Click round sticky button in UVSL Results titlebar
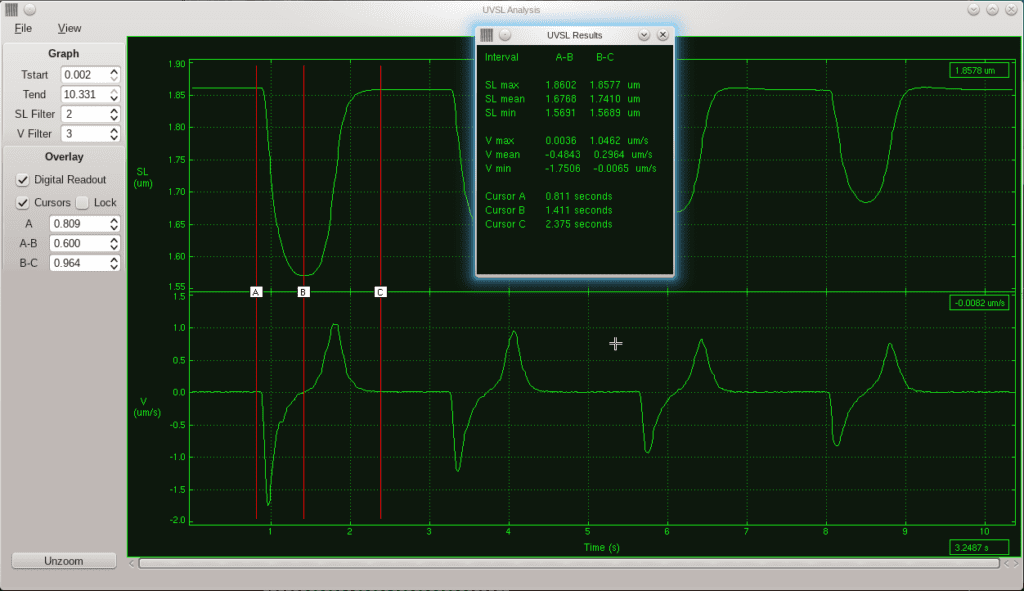This screenshot has width=1024, height=591. (505, 35)
